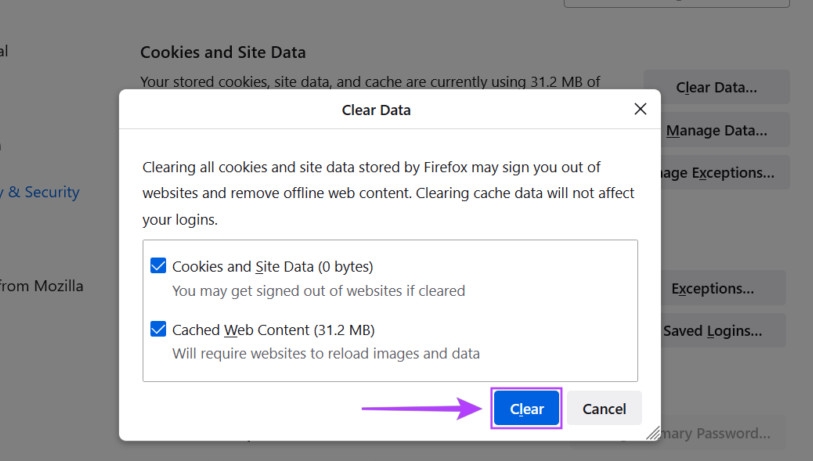The height and width of the screenshot is (461, 813).
Task: Close the Clear Data dialog with X
Action: coord(640,109)
